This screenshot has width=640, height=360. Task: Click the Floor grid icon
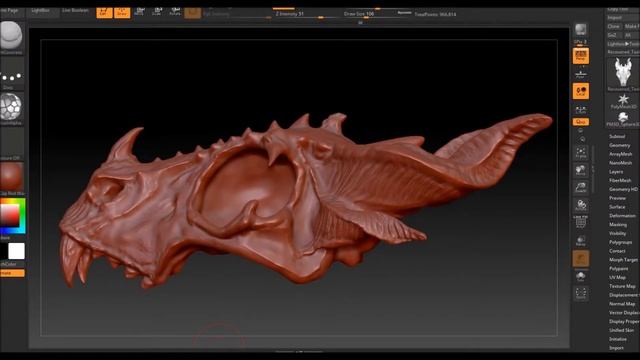(x=580, y=75)
